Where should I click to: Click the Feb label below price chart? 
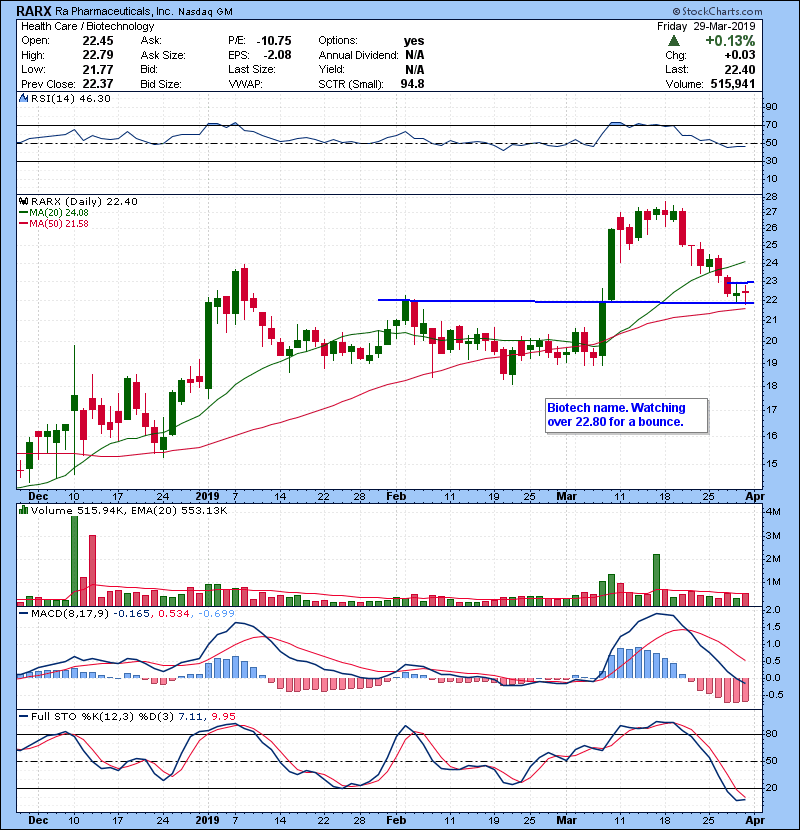click(x=397, y=496)
